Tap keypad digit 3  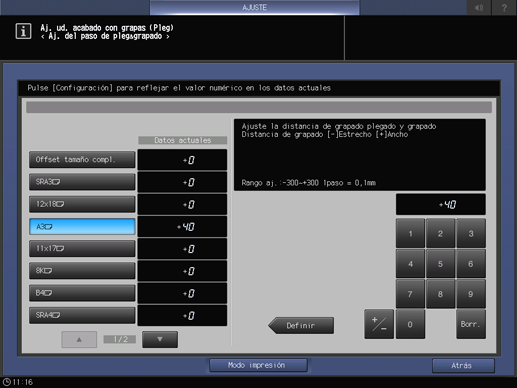pos(471,233)
